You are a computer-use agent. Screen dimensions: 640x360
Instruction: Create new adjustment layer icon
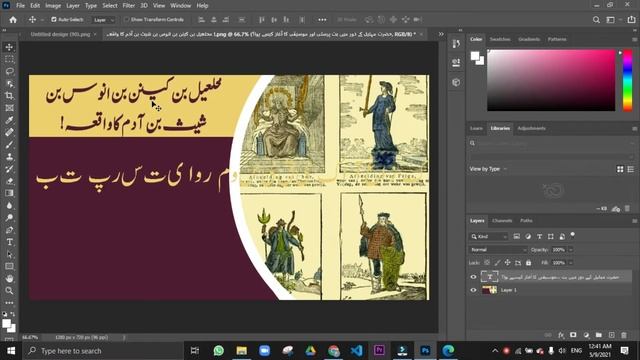(586, 335)
